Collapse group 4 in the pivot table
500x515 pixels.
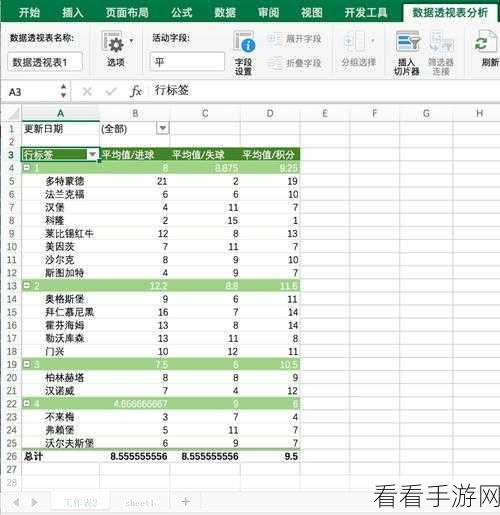[26, 403]
